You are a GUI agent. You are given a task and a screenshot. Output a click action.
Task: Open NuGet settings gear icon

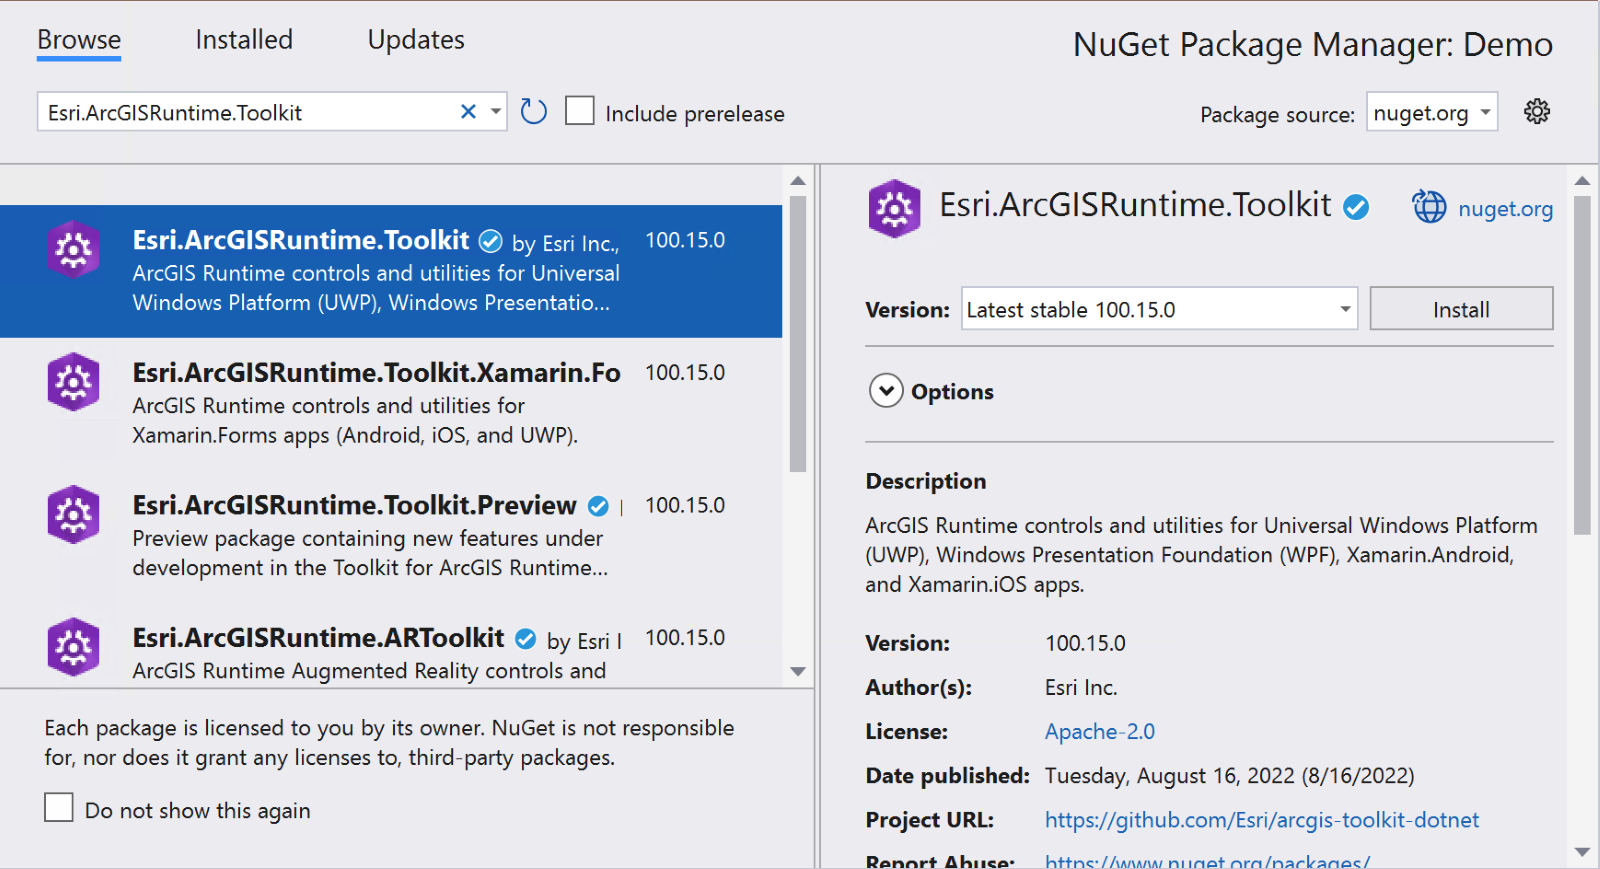pyautogui.click(x=1537, y=112)
